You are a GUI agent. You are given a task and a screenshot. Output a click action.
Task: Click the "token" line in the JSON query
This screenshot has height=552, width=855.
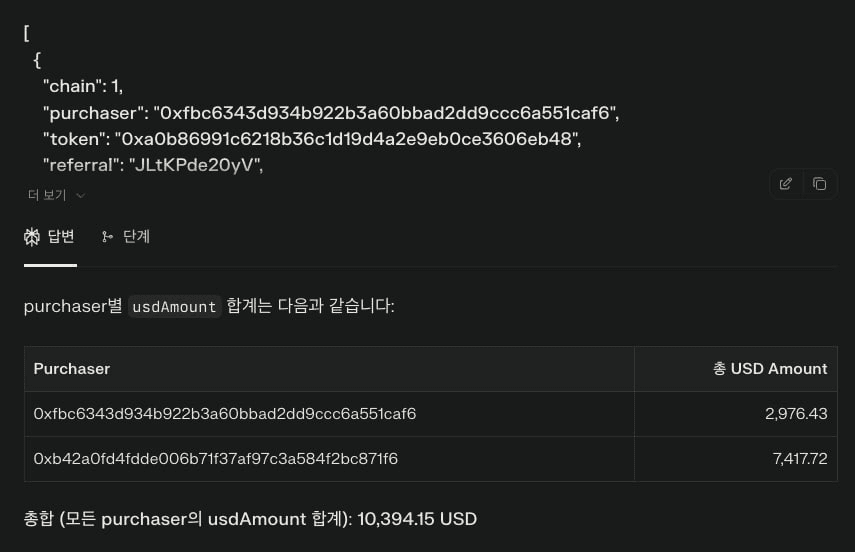point(312,139)
